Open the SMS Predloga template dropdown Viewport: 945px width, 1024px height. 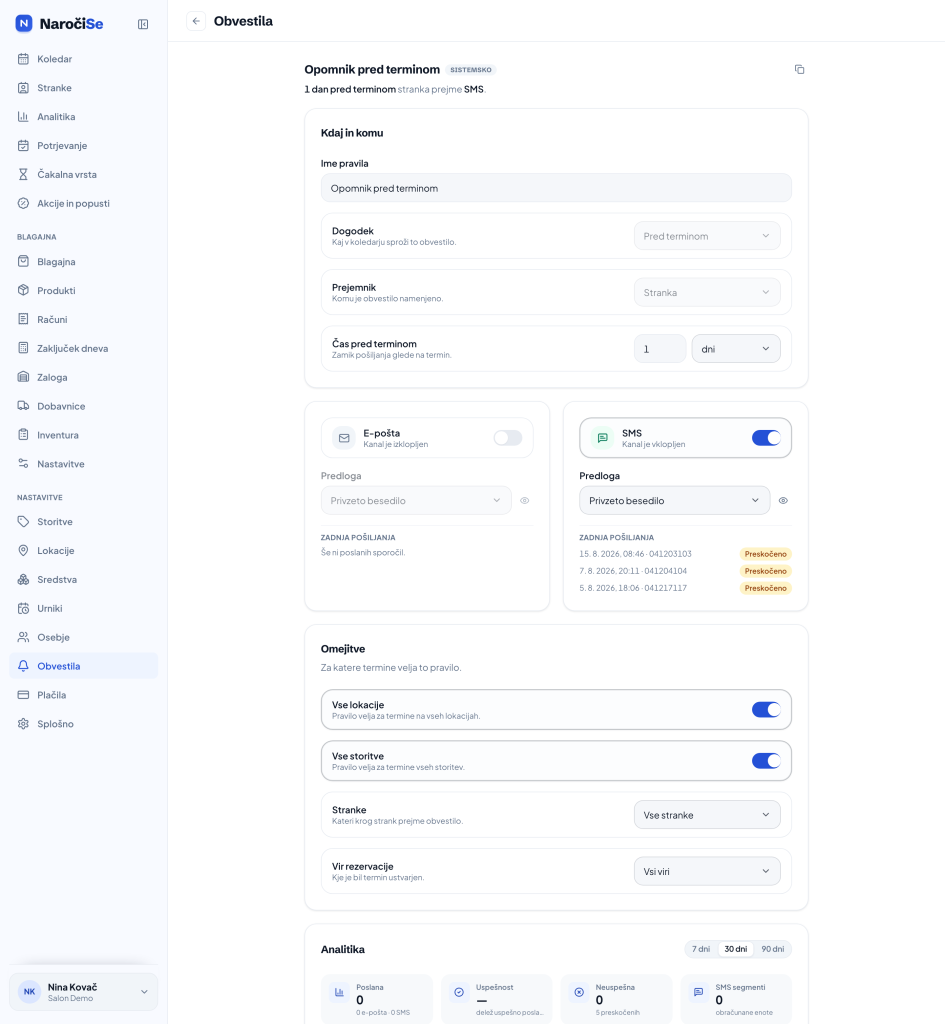coord(674,500)
